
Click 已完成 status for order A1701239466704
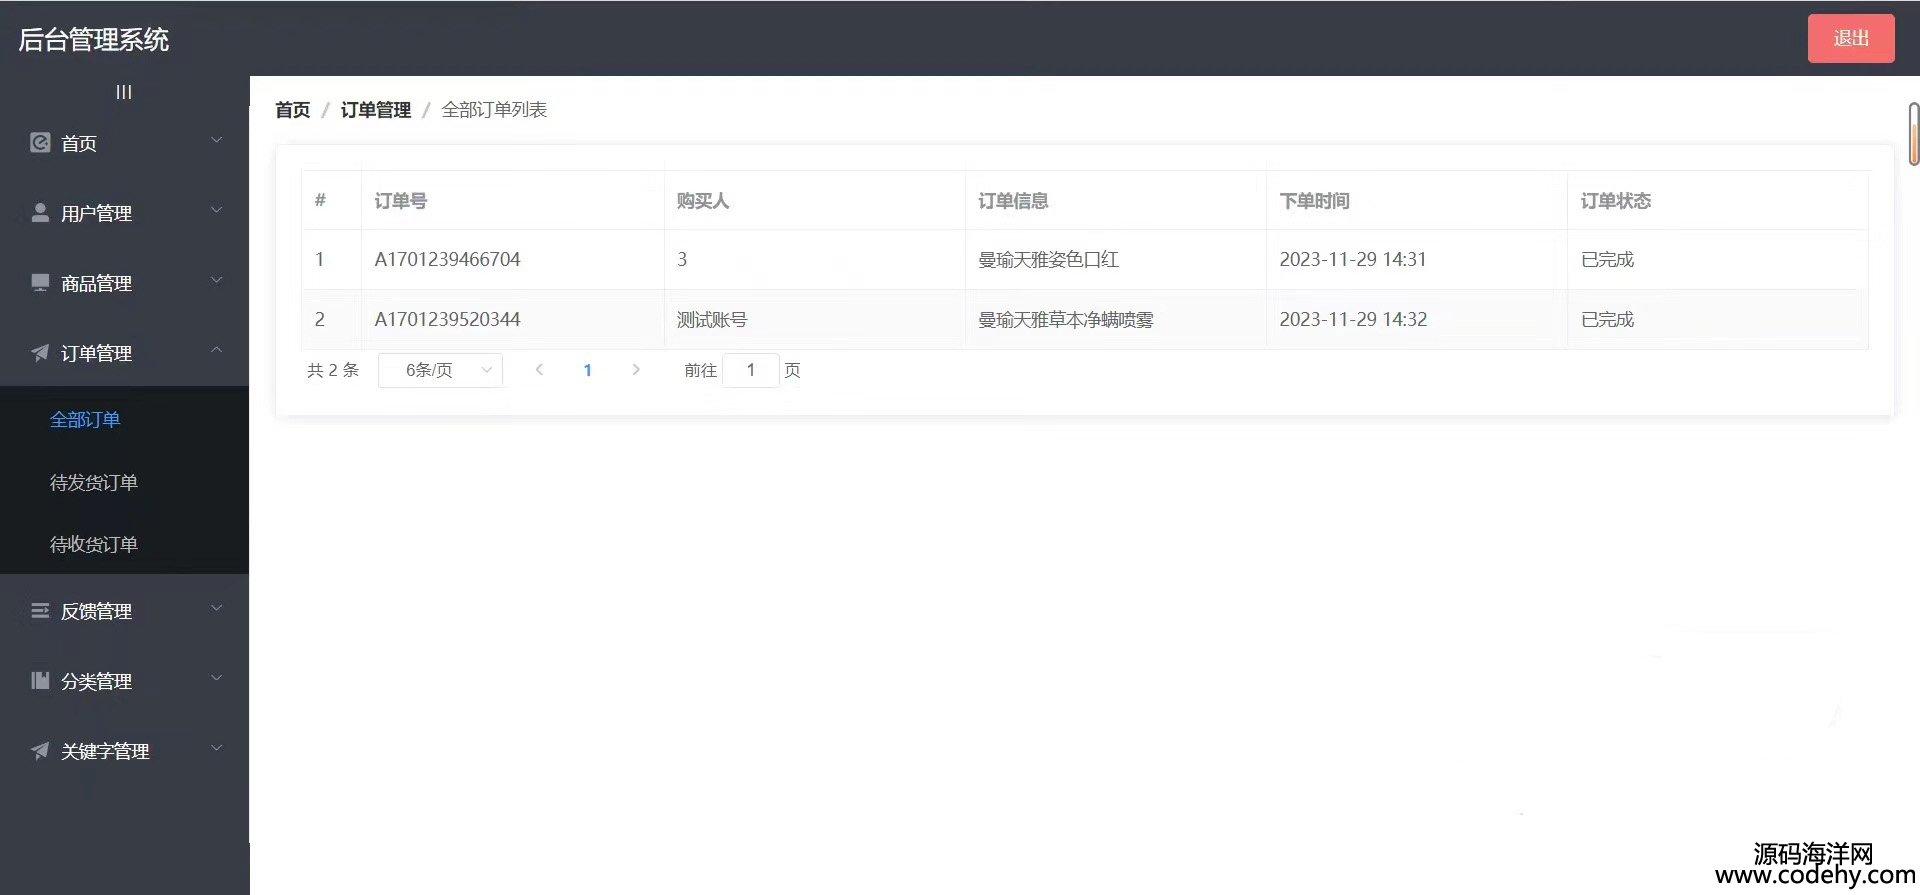(x=1607, y=260)
